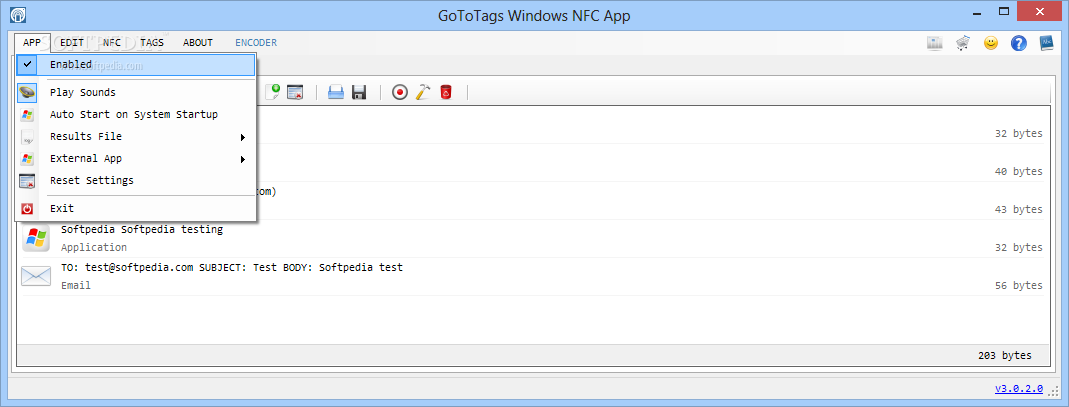Open the EDIT menu

coord(72,42)
